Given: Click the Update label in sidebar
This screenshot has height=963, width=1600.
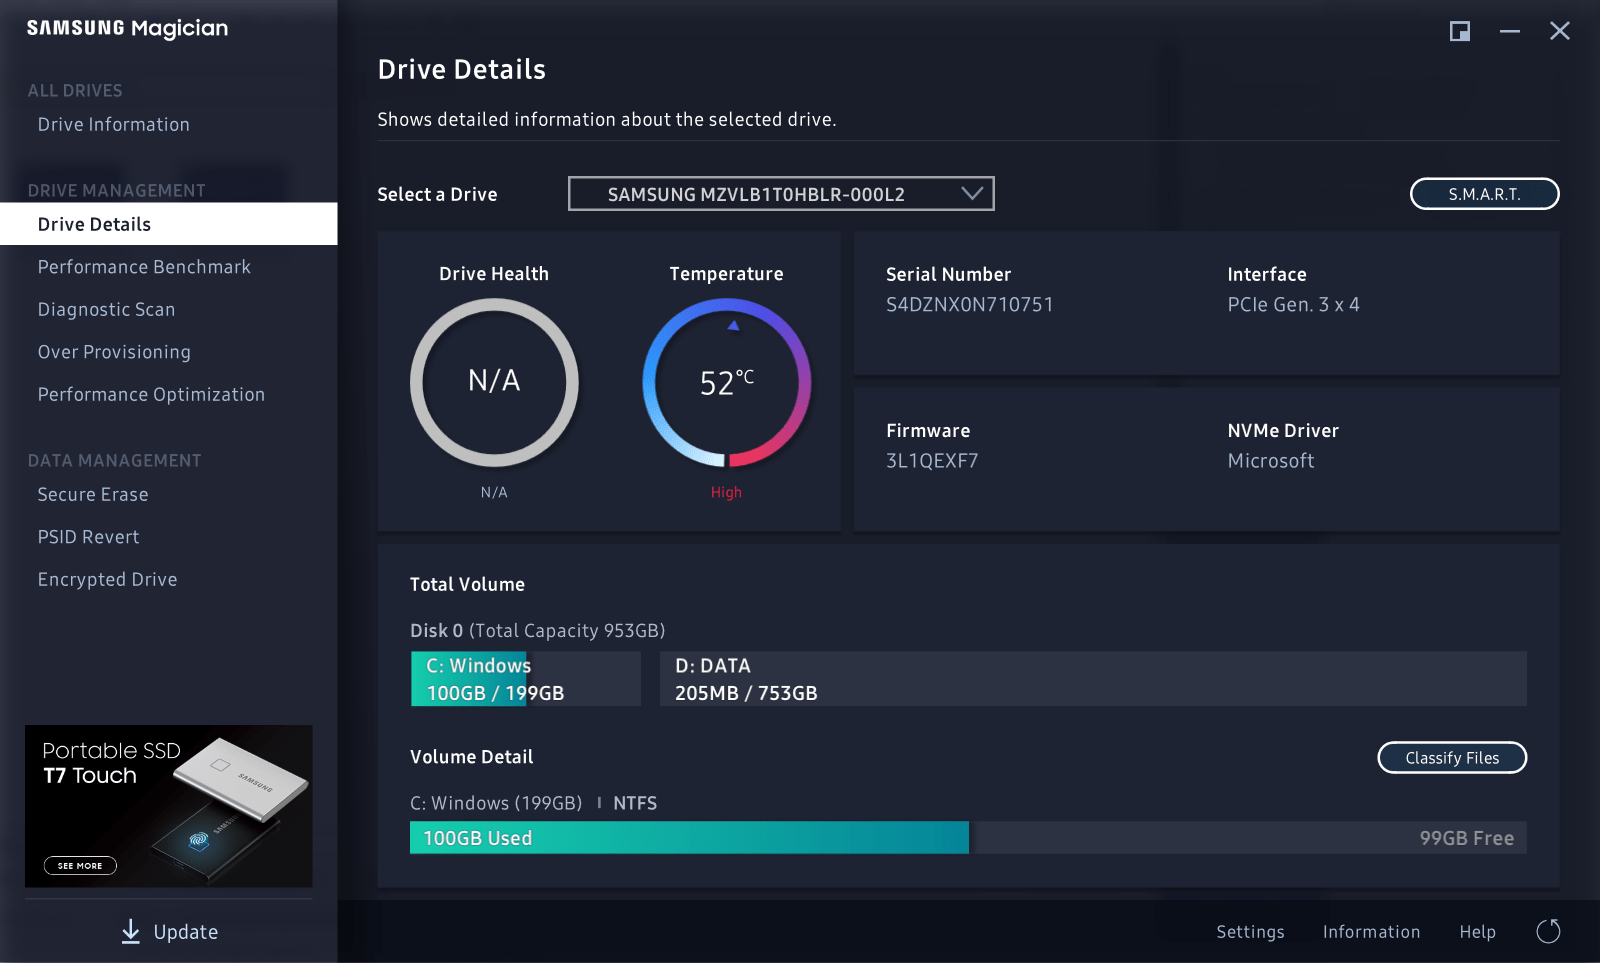Looking at the screenshot, I should (186, 932).
